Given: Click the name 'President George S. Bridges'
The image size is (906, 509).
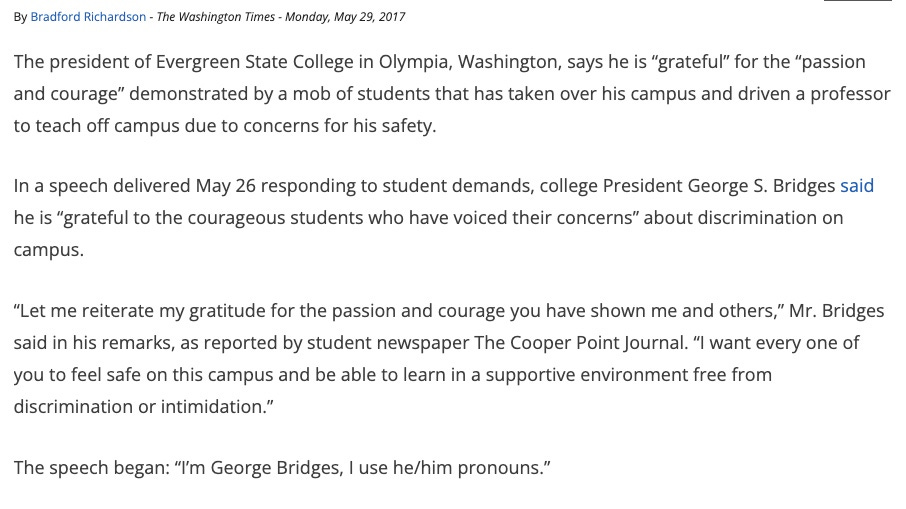Looking at the screenshot, I should [x=719, y=186].
